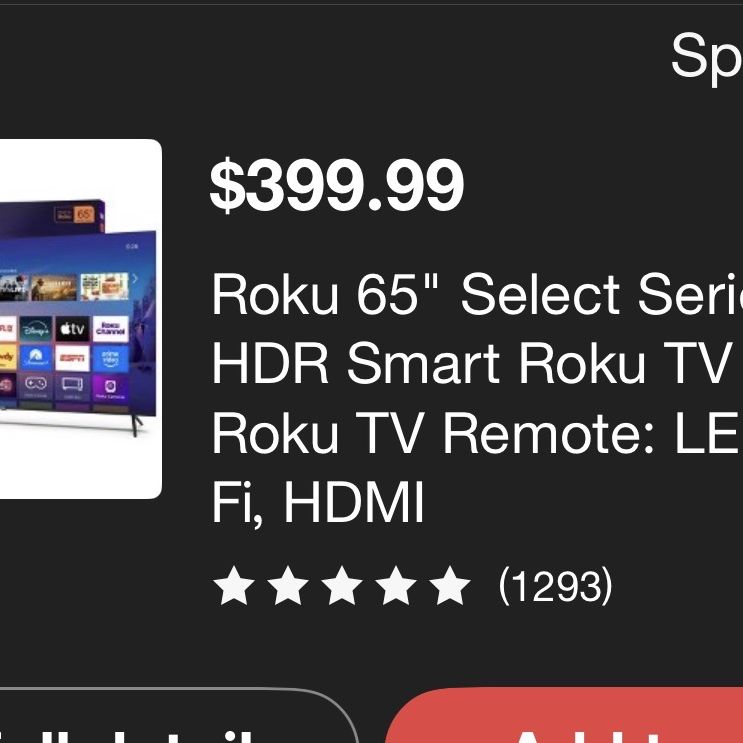The width and height of the screenshot is (743, 743).
Task: Click the Sponsored label at top right
Action: point(707,57)
